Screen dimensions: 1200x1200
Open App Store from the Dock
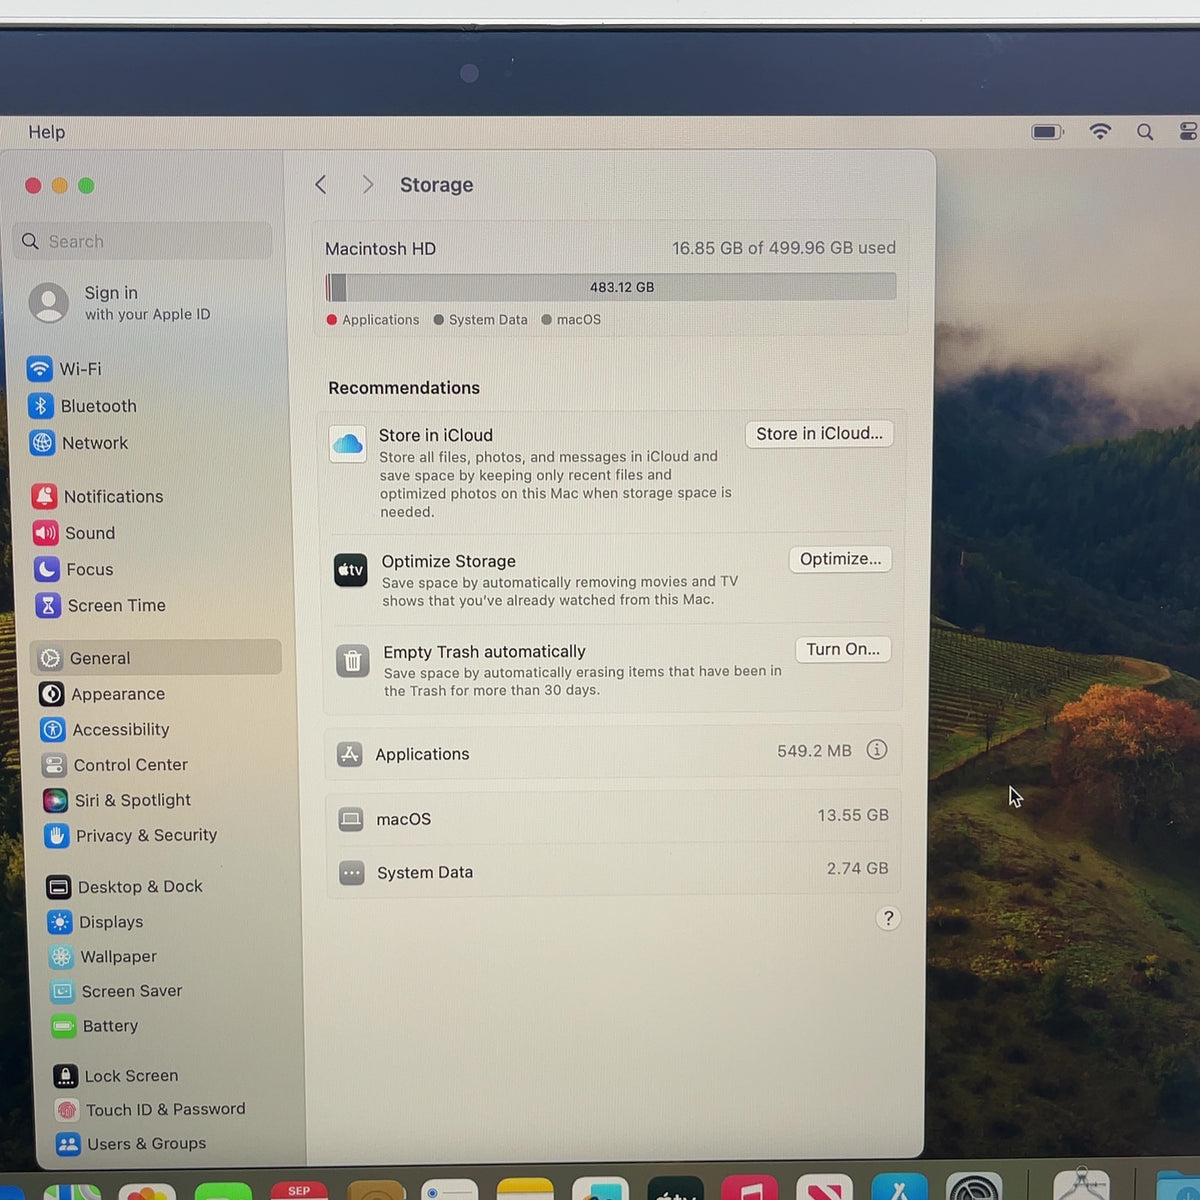click(x=899, y=1187)
